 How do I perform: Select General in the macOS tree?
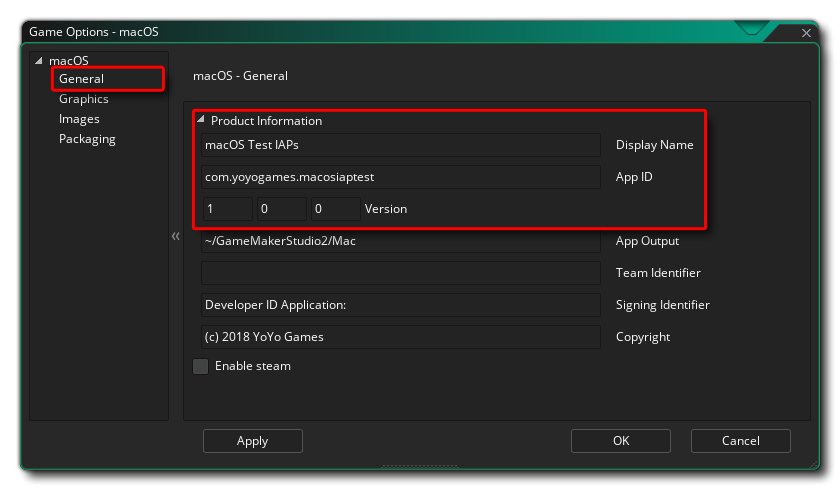pos(81,79)
